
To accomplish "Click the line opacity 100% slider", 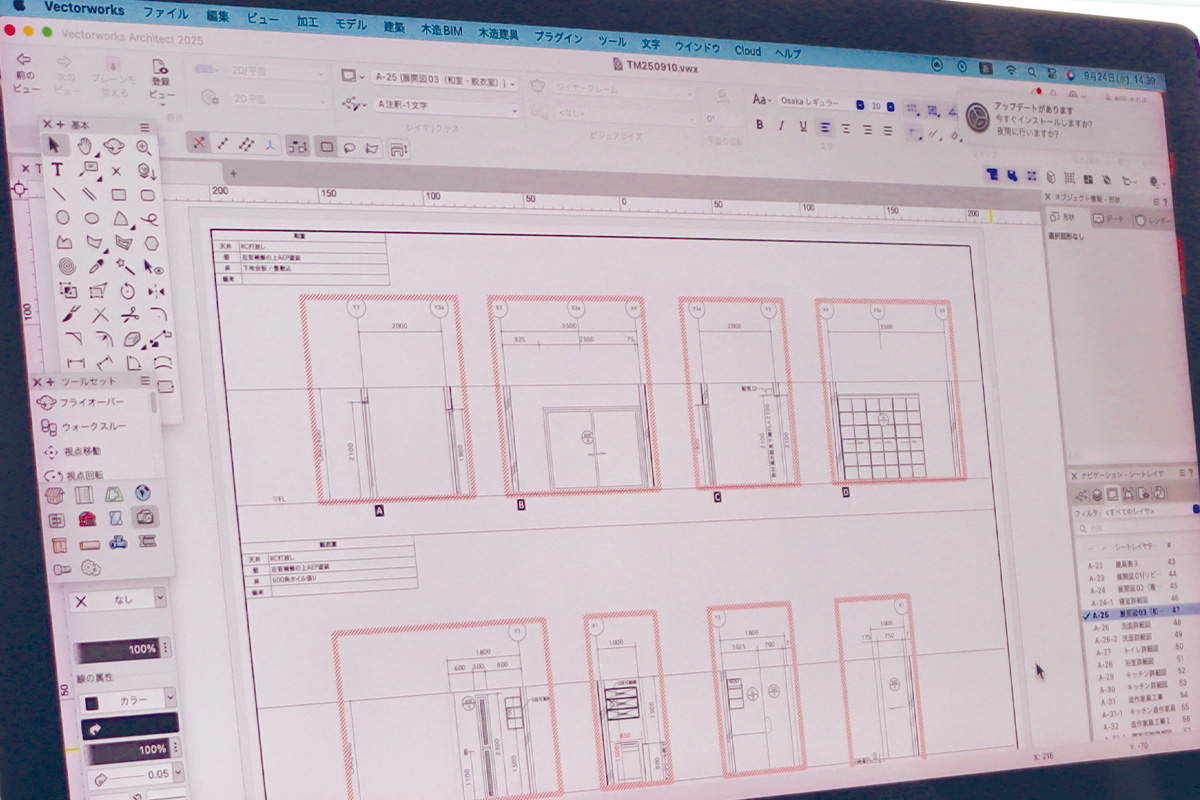I will click(x=119, y=749).
